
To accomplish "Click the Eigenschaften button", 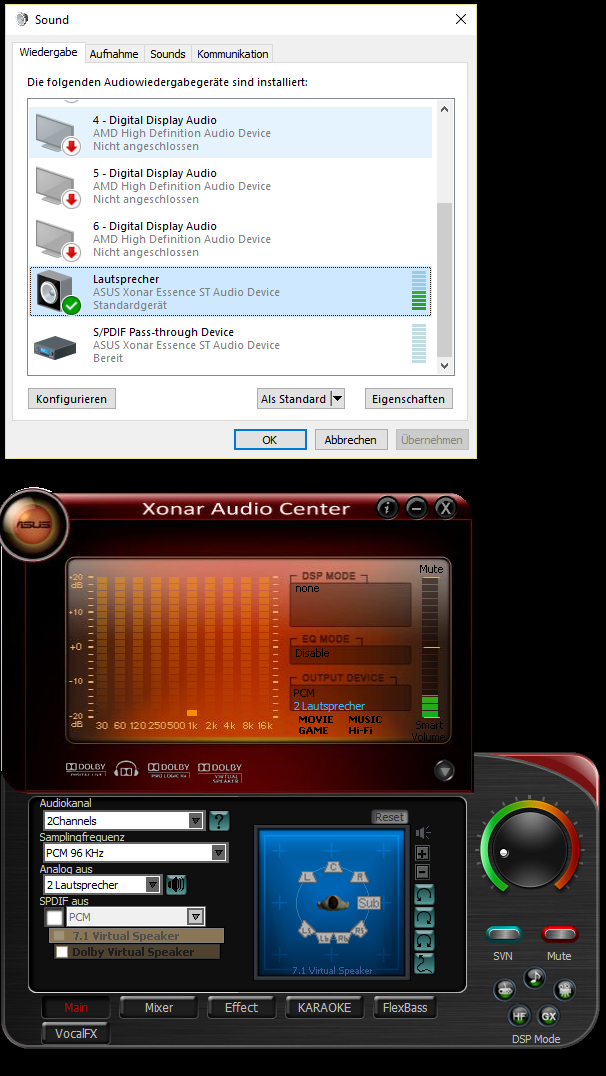I will tap(408, 399).
